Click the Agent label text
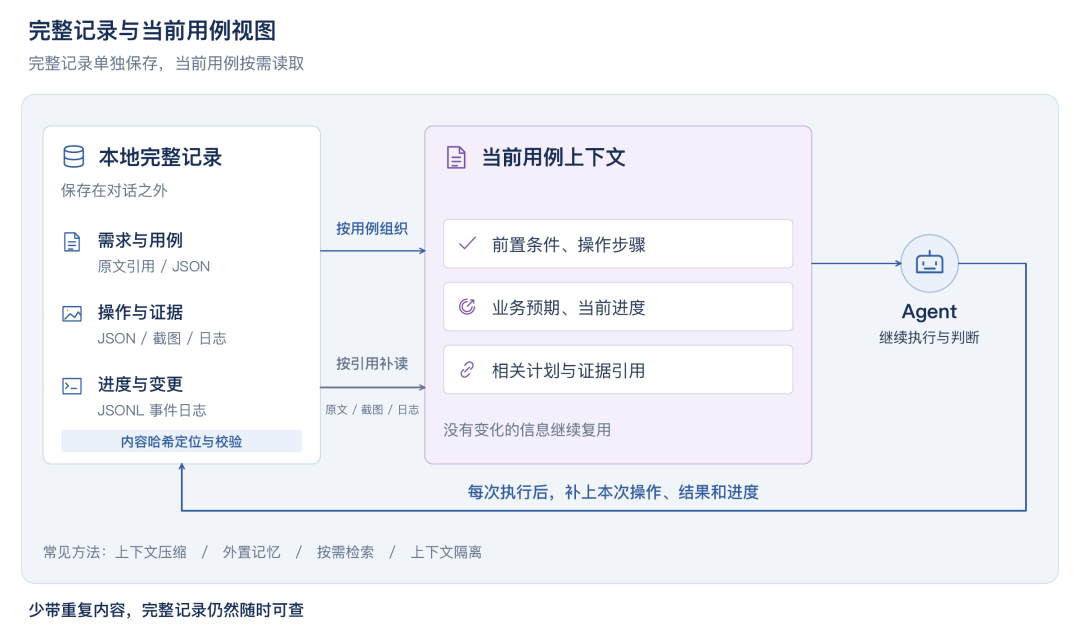The height and width of the screenshot is (639, 1080). 929,311
